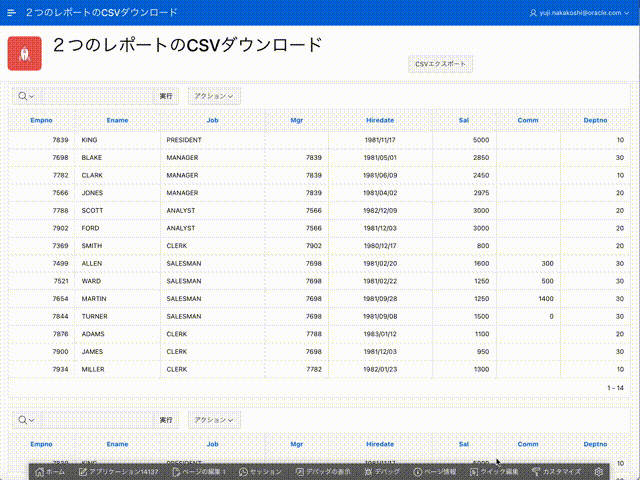Click the Job column header in first report
This screenshot has height=480, width=640.
[x=212, y=120]
